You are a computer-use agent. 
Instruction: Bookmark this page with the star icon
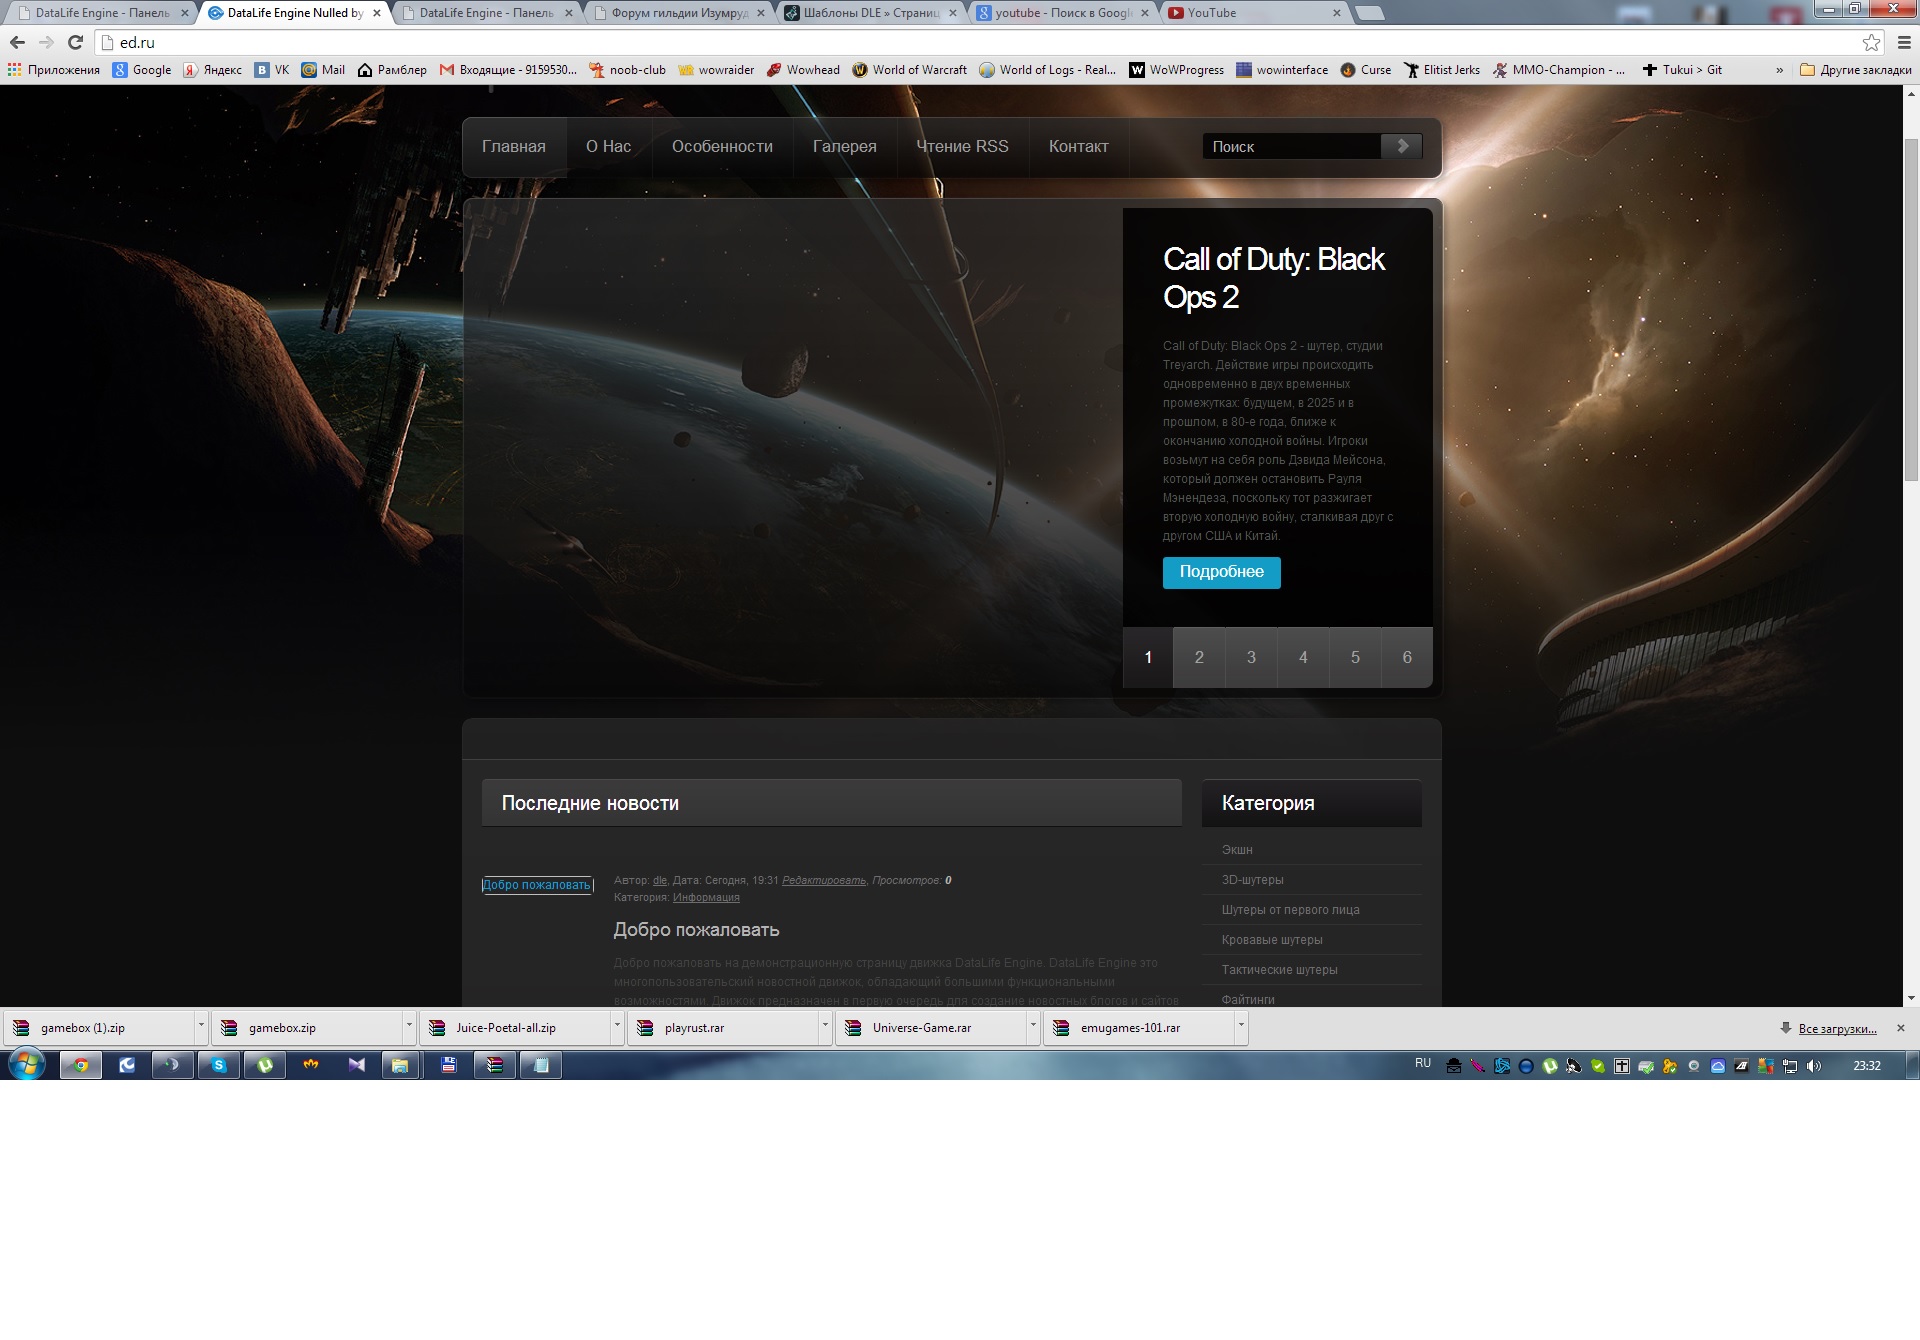[x=1871, y=42]
